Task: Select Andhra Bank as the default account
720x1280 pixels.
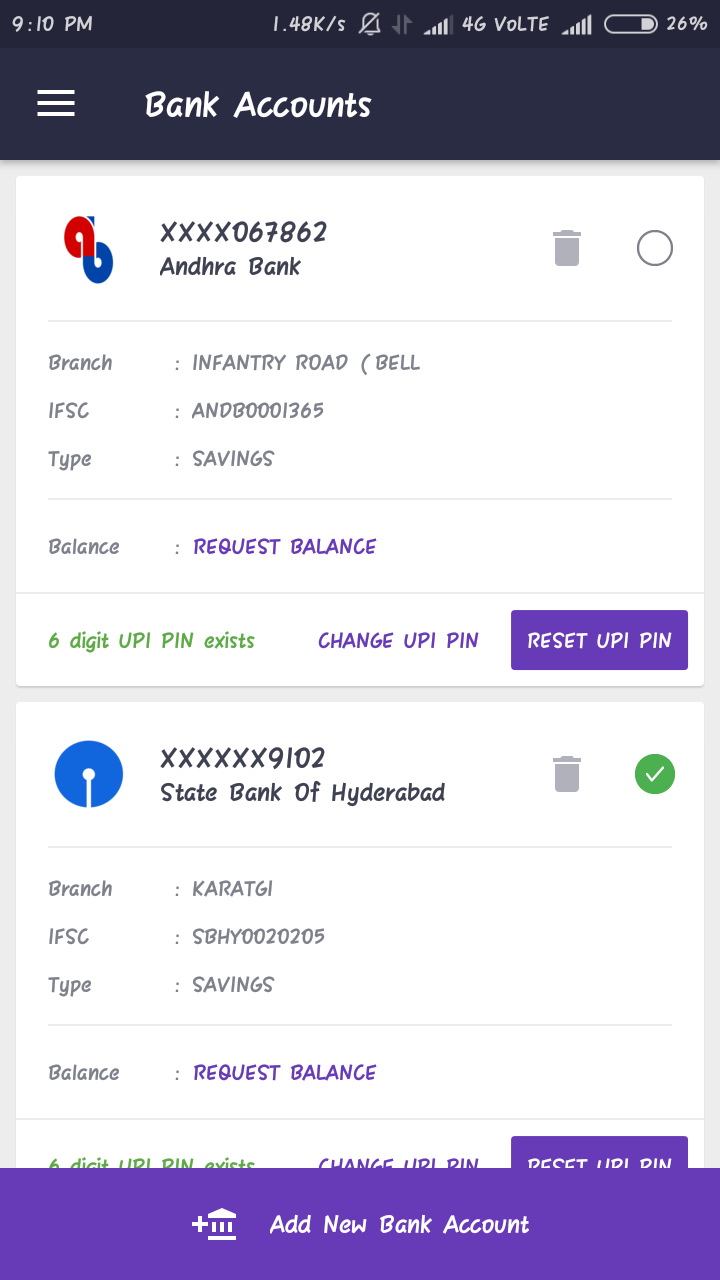Action: tap(655, 248)
